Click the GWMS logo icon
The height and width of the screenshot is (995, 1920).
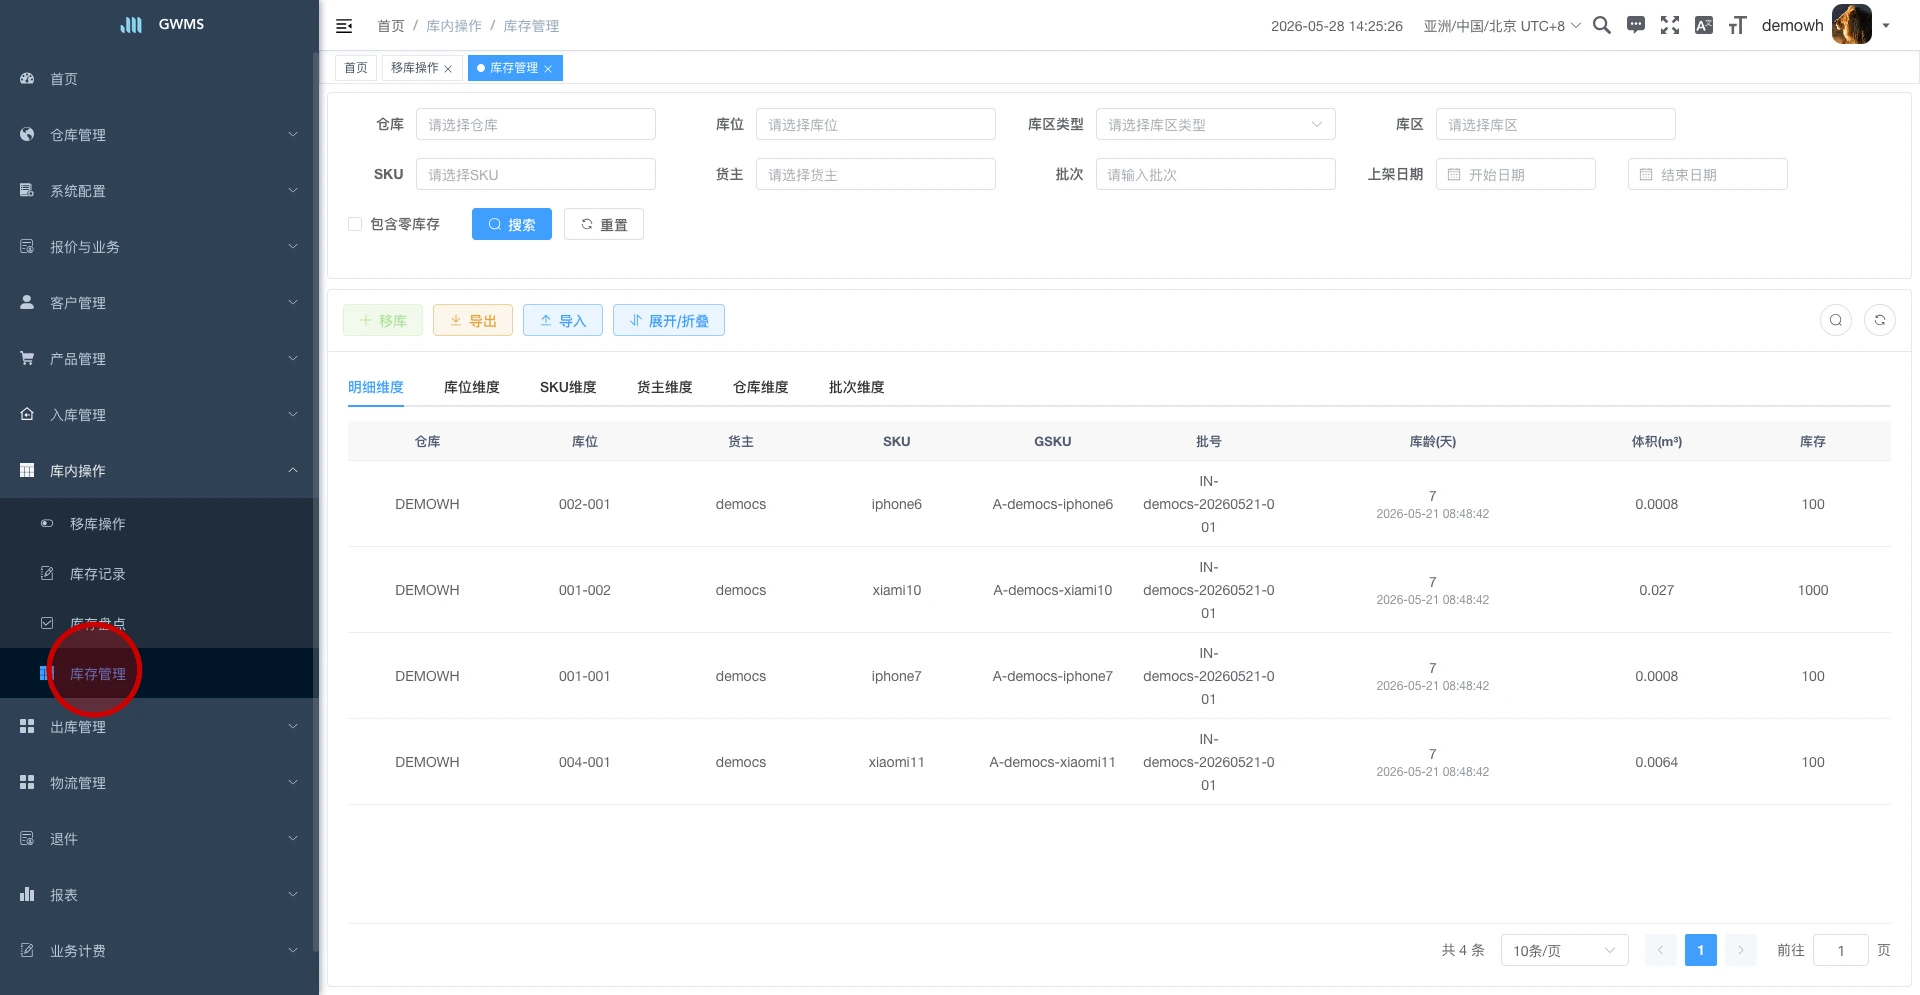click(131, 25)
